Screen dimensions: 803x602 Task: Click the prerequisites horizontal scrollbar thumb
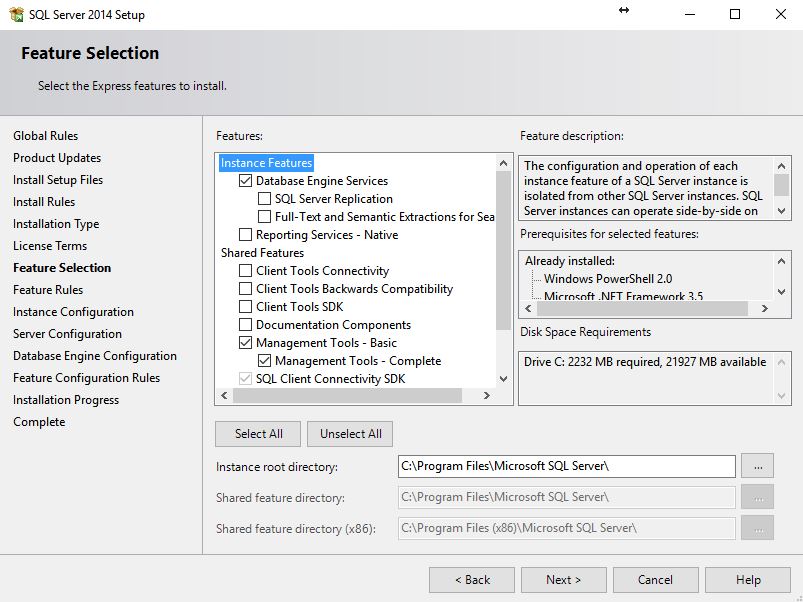pos(642,308)
